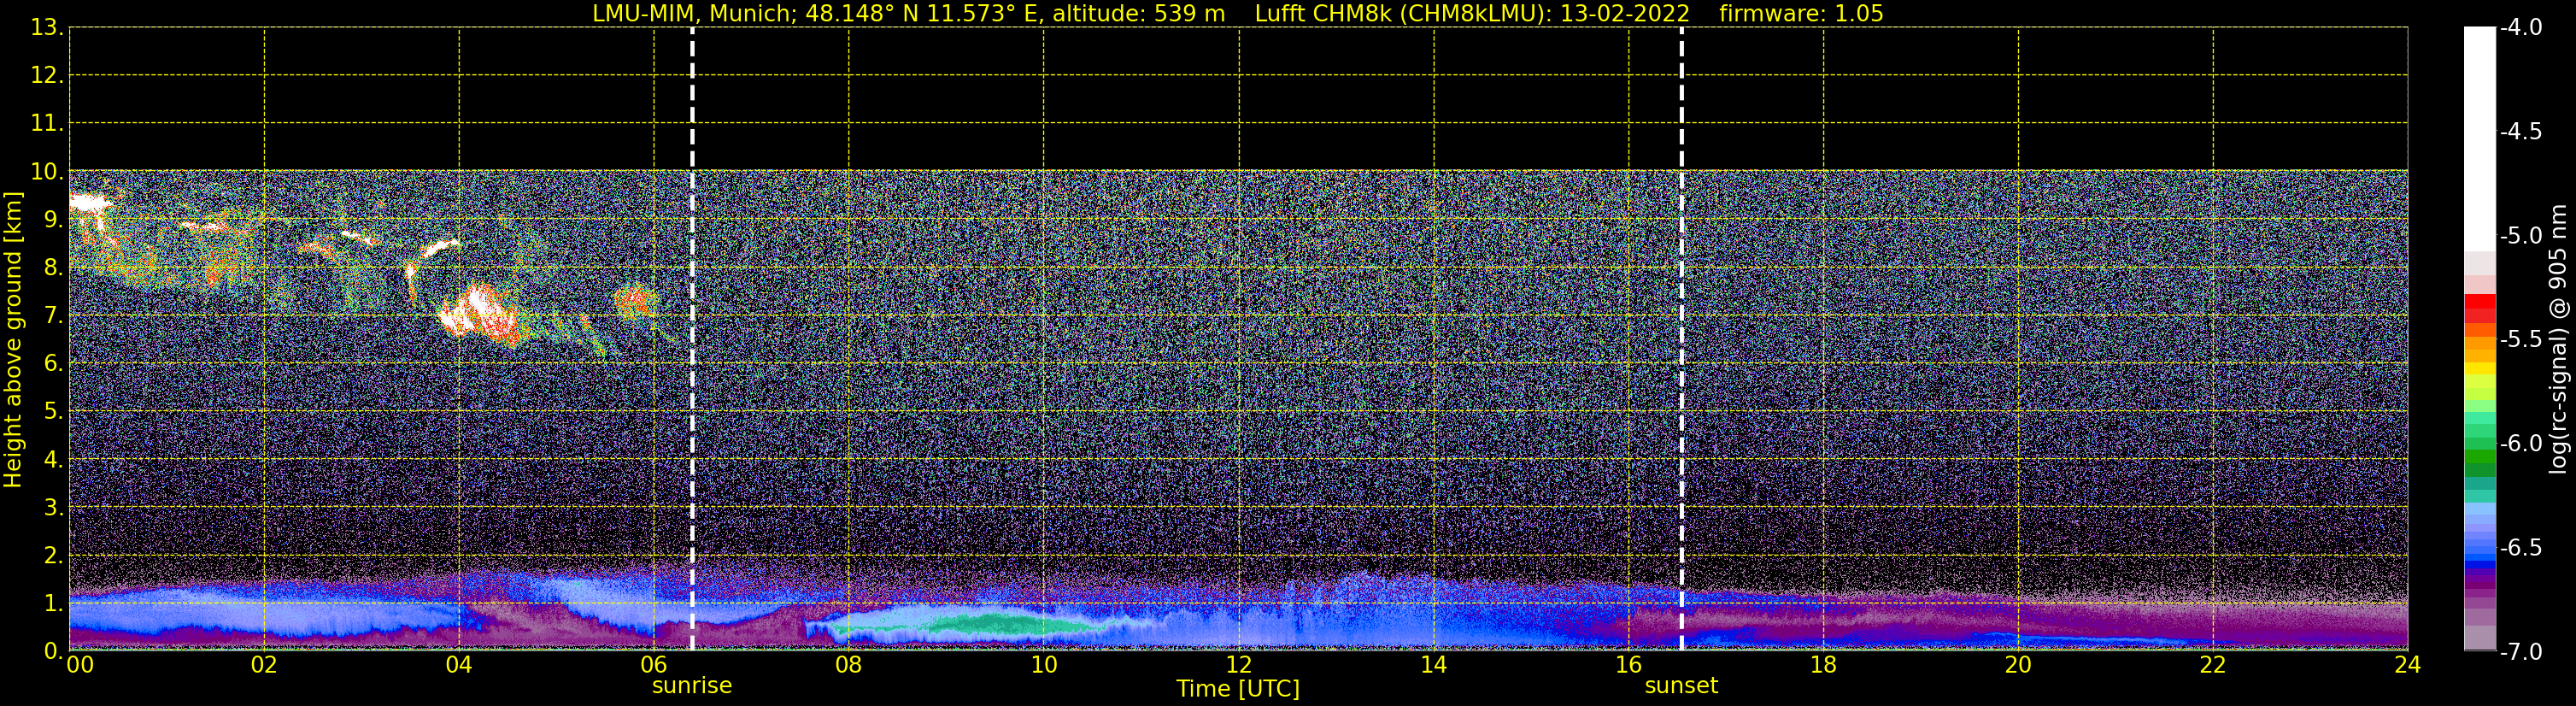Viewport: 2576px width, 706px height.
Task: Click the white top section of the colorbar
Action: click(x=2480, y=140)
